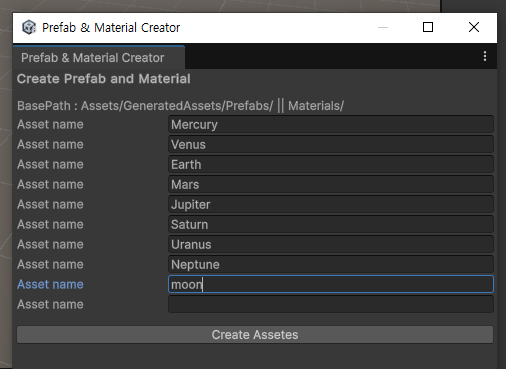Click Asset name label beside Mercury
The image size is (506, 369).
coord(50,124)
